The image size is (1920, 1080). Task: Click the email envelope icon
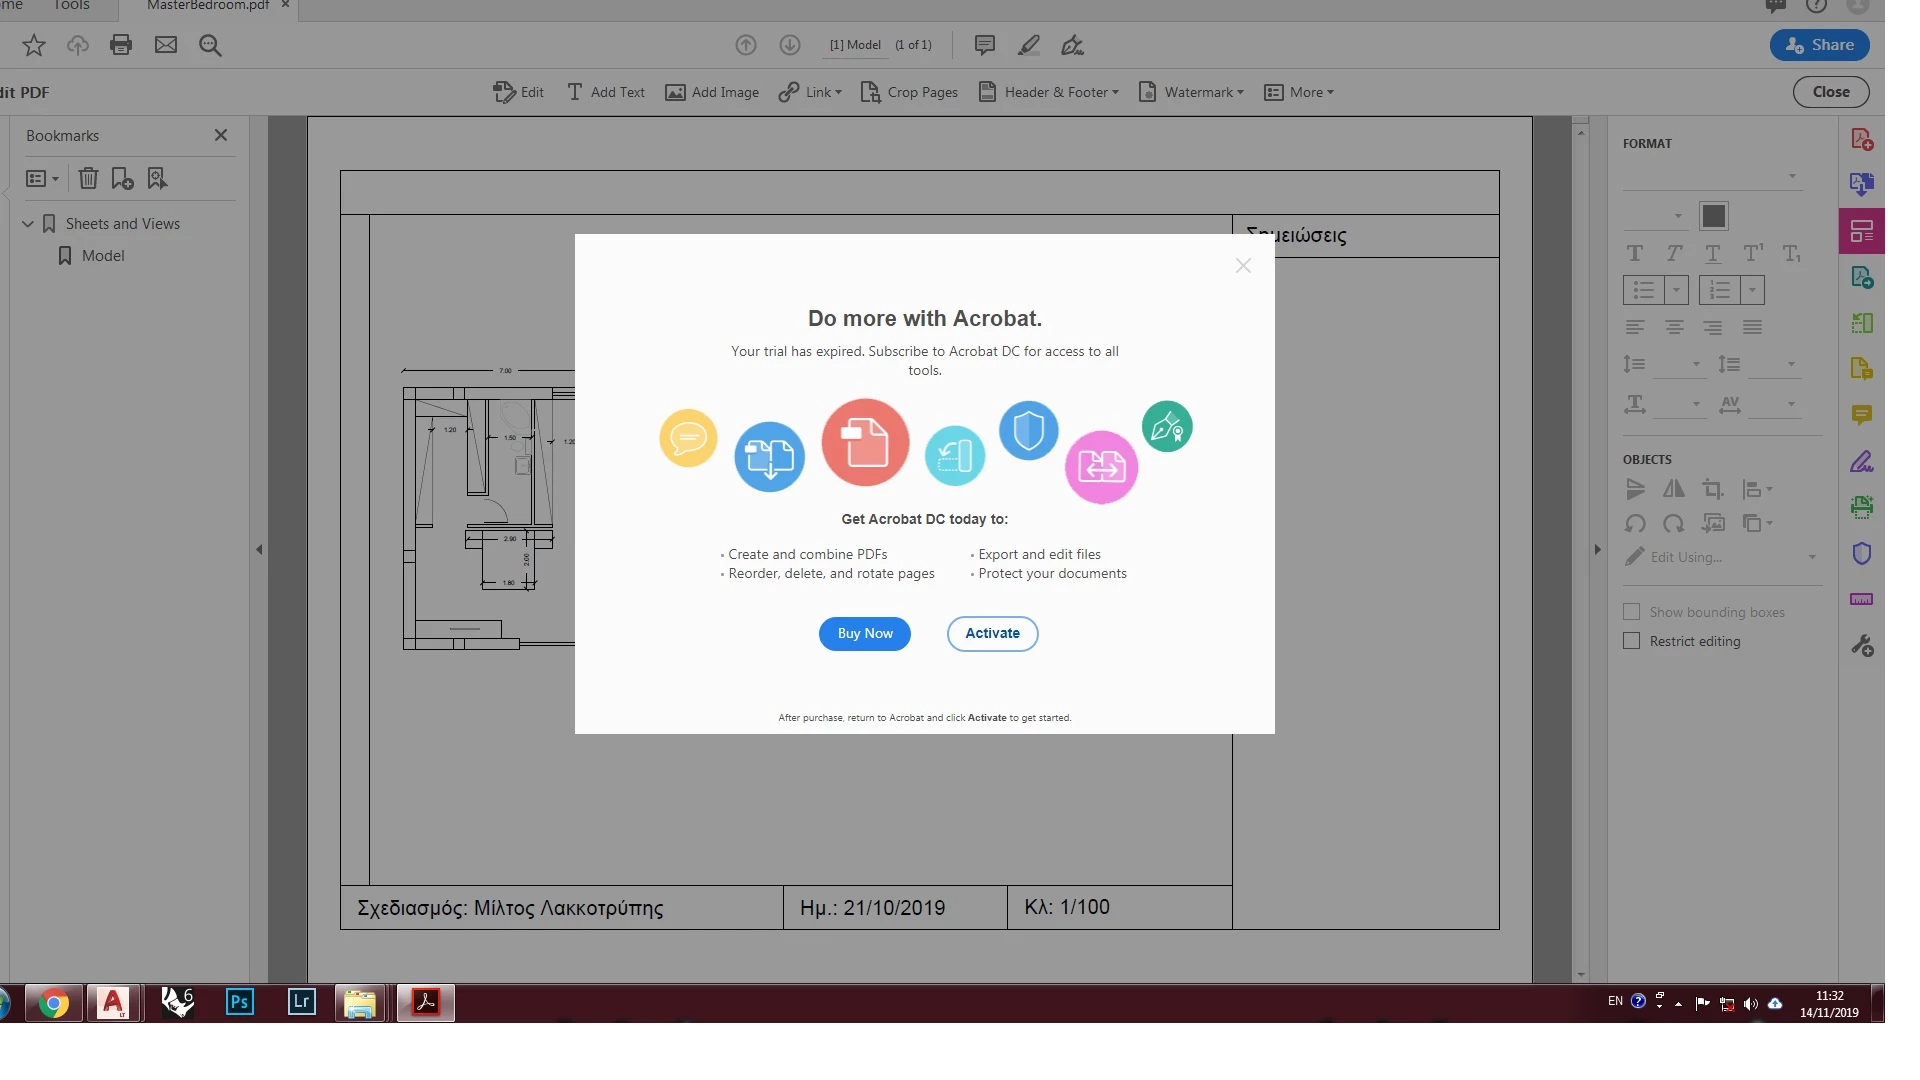click(x=166, y=45)
